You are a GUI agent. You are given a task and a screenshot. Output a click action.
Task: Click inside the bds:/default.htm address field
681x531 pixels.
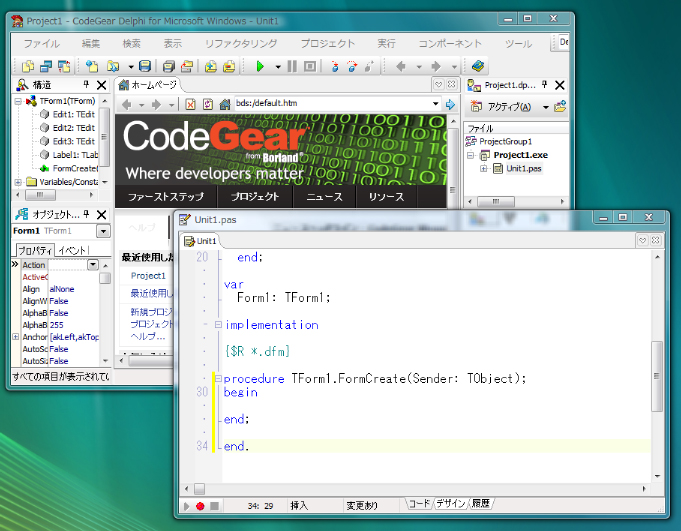tap(332, 104)
